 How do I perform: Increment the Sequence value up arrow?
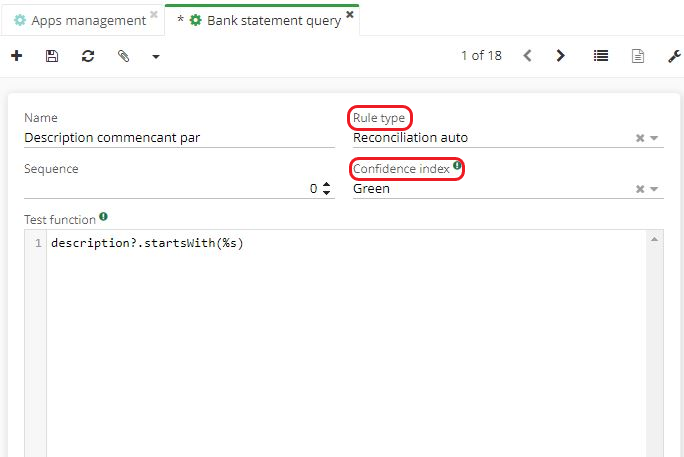[326, 184]
